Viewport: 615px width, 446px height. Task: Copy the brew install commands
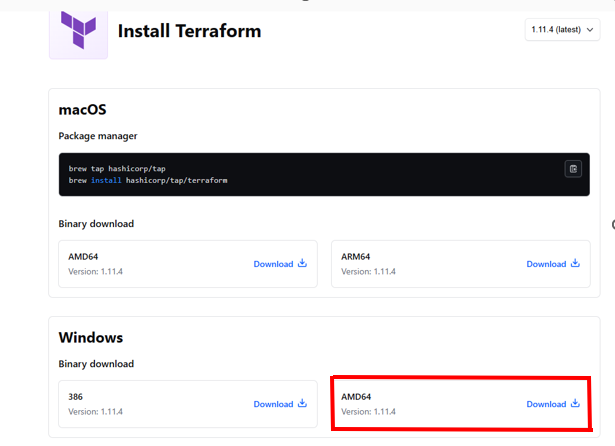point(573,169)
